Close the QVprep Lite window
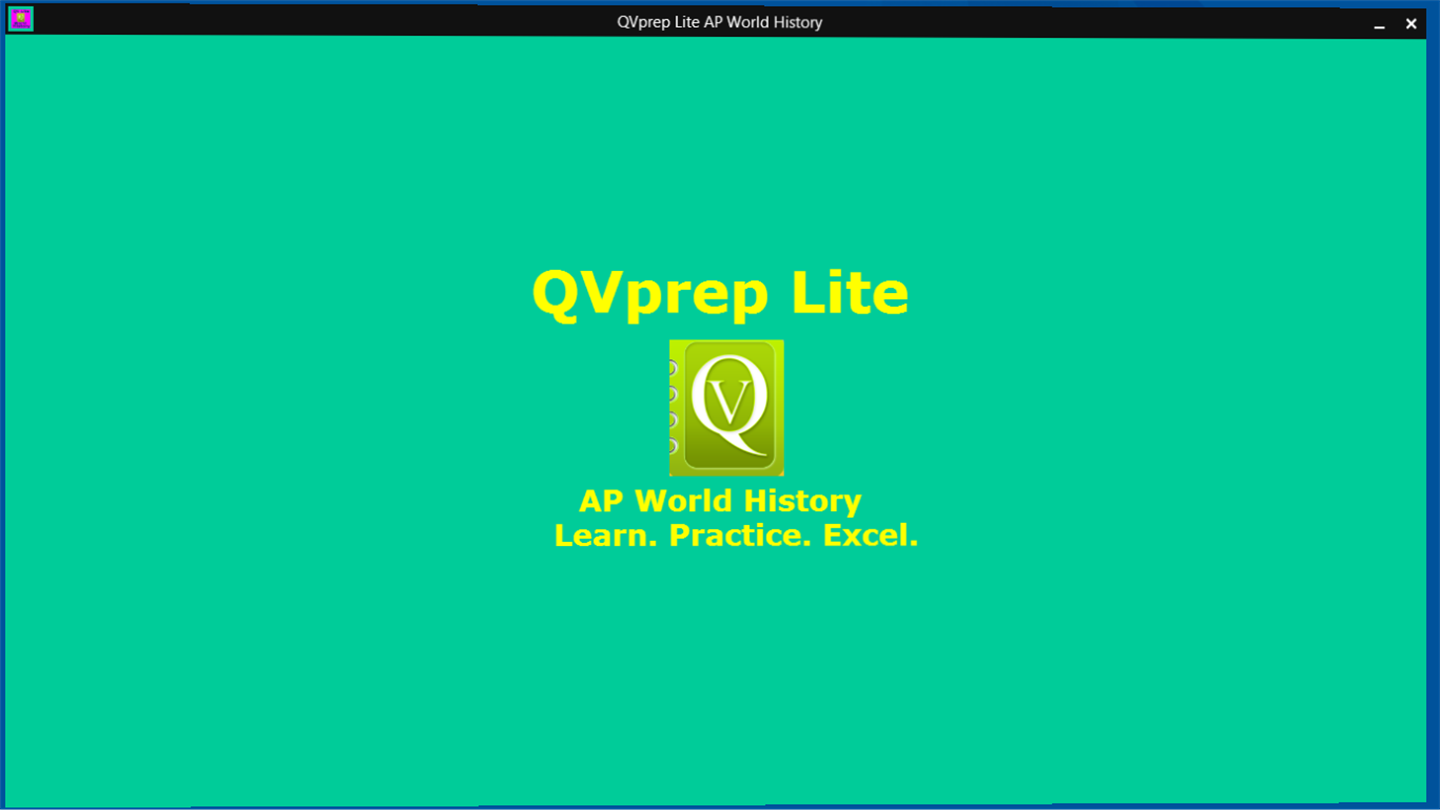The width and height of the screenshot is (1440, 810). coord(1411,23)
